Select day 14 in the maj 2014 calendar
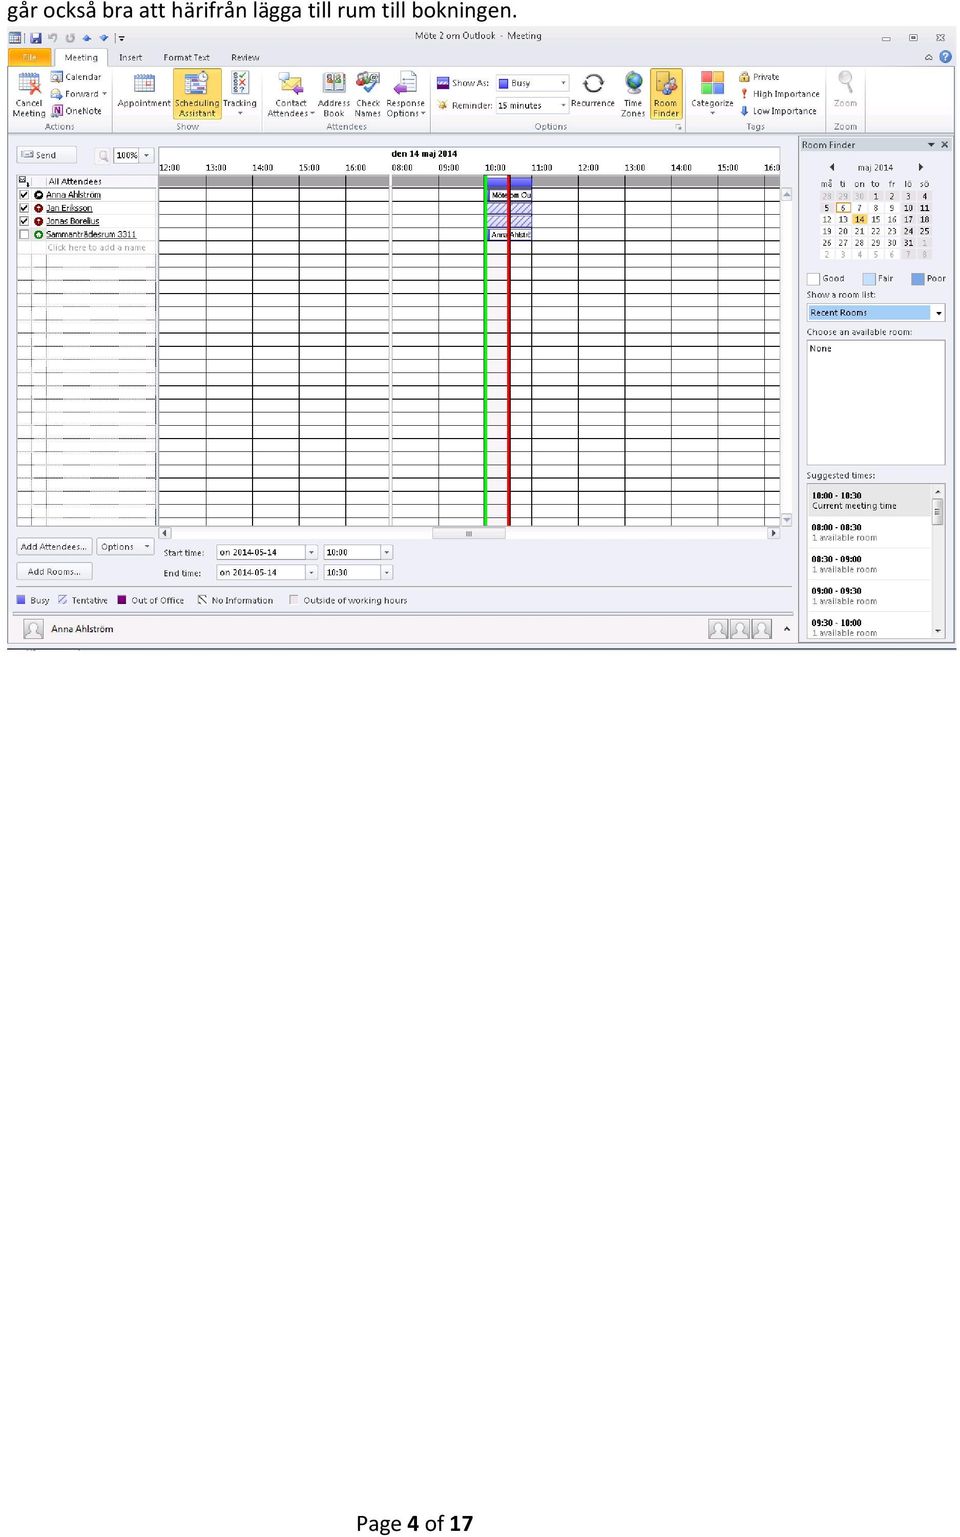The width and height of the screenshot is (960, 1537). point(859,219)
